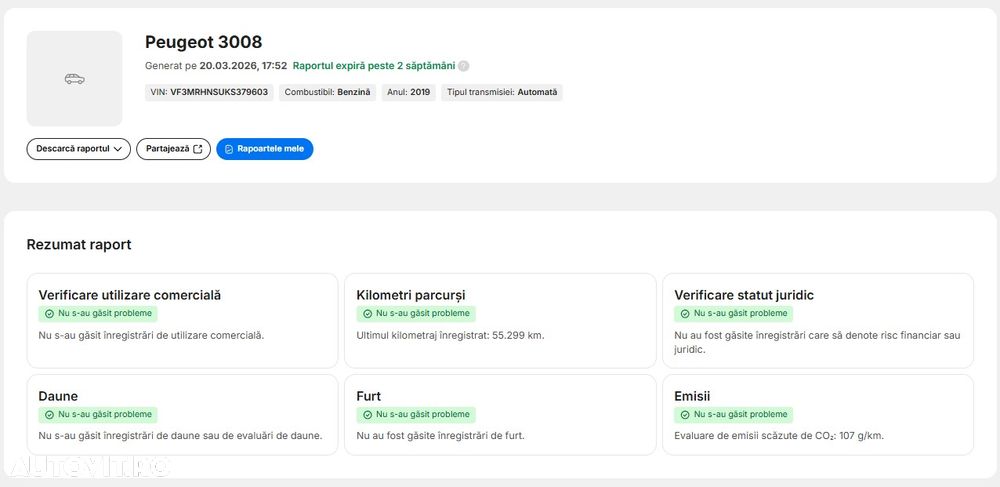This screenshot has height=487, width=1000.
Task: Click the Combustibil: Benzină tag
Action: (x=327, y=92)
